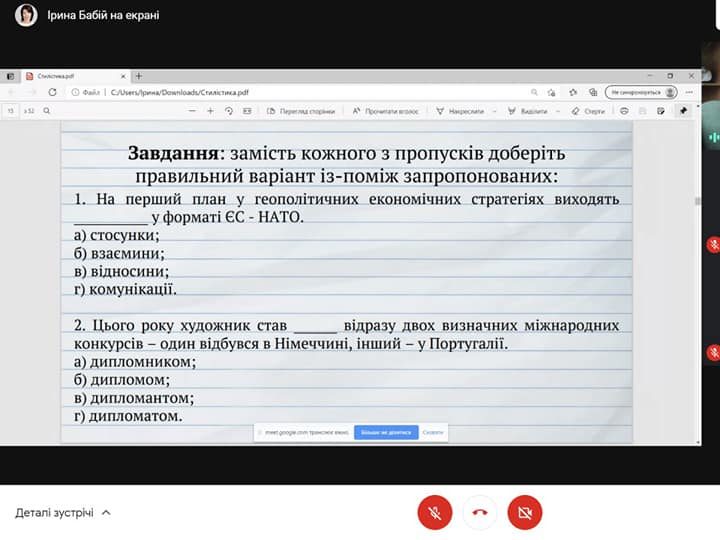Rotate the PDF page with rotate icon
The image size is (720, 540).
pyautogui.click(x=229, y=111)
